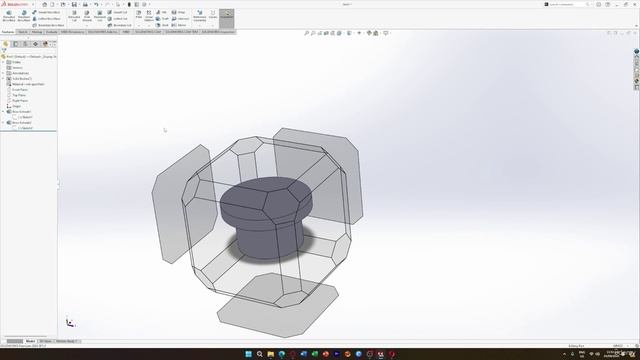Click the Windows Search taskbar icon
Image resolution: width=640 pixels, height=360 pixels.
(260, 354)
